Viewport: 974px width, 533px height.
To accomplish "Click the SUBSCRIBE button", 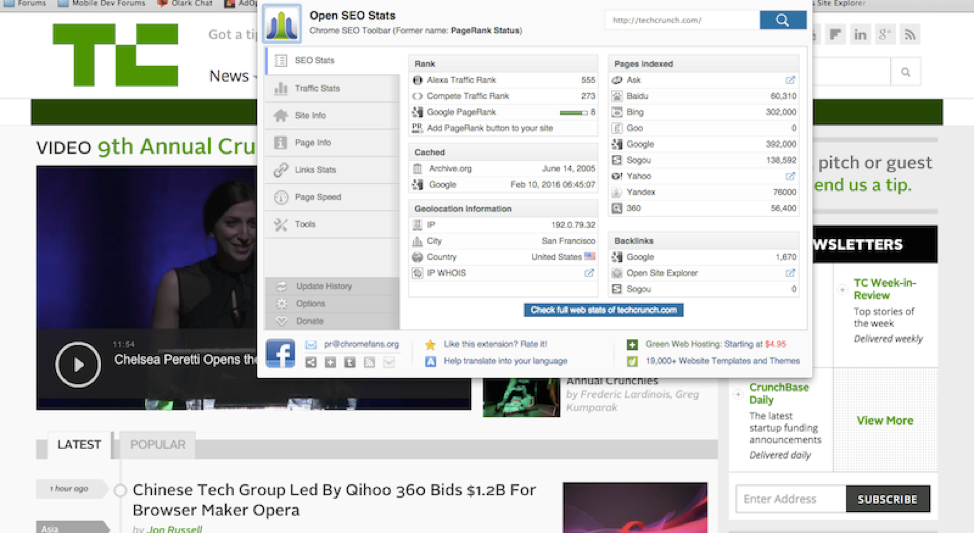I will tap(887, 499).
